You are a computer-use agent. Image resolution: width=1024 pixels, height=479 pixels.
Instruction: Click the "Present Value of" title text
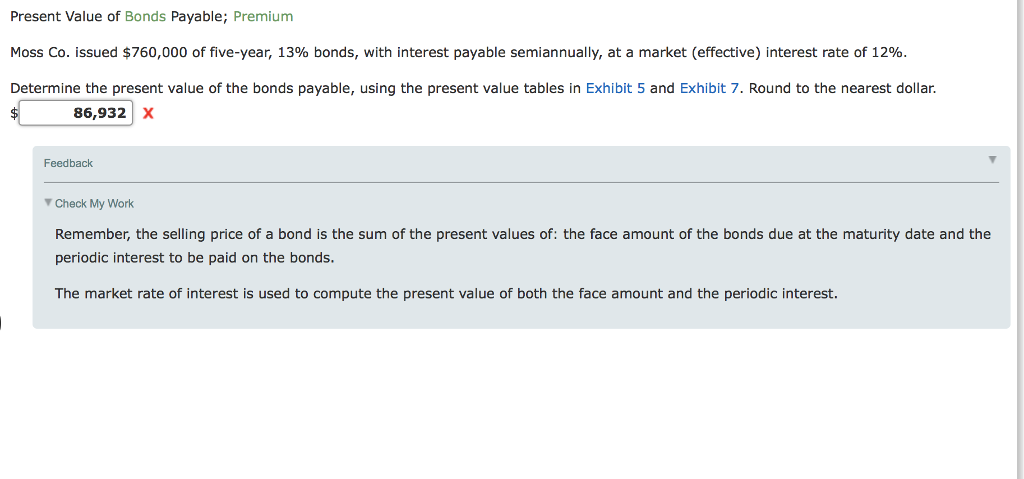[65, 17]
